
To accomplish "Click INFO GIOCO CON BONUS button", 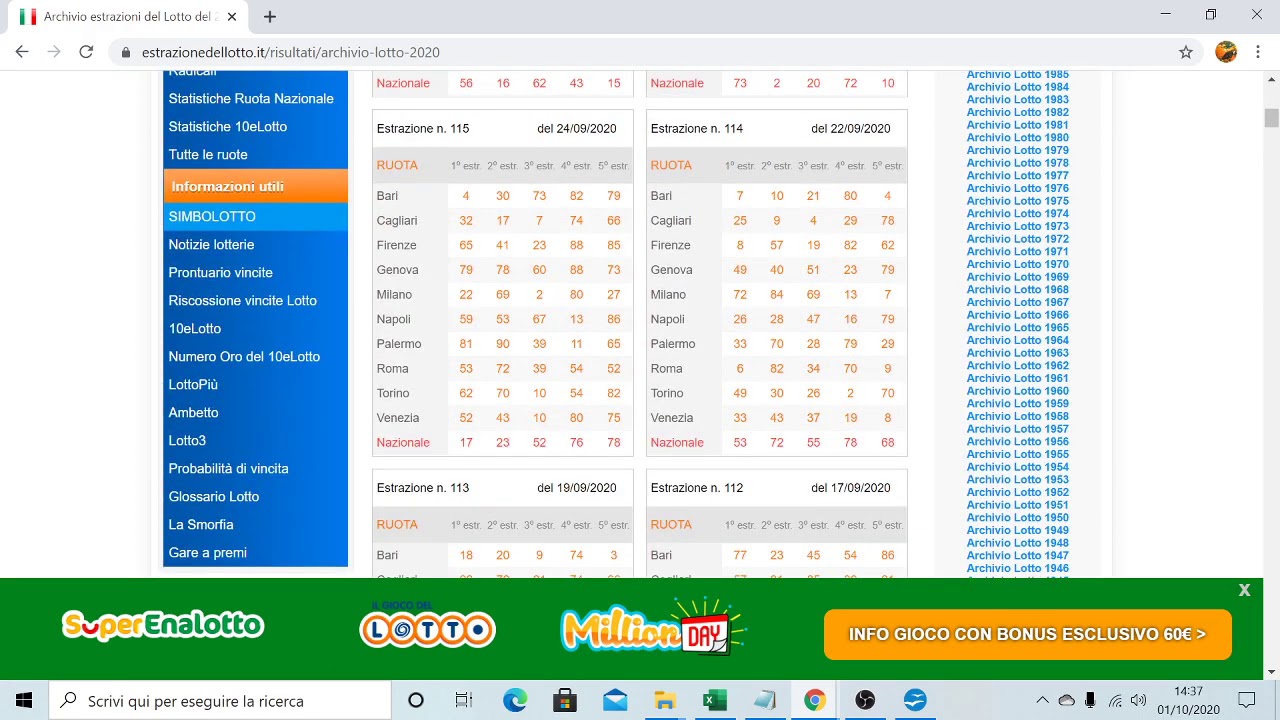I will point(1027,634).
